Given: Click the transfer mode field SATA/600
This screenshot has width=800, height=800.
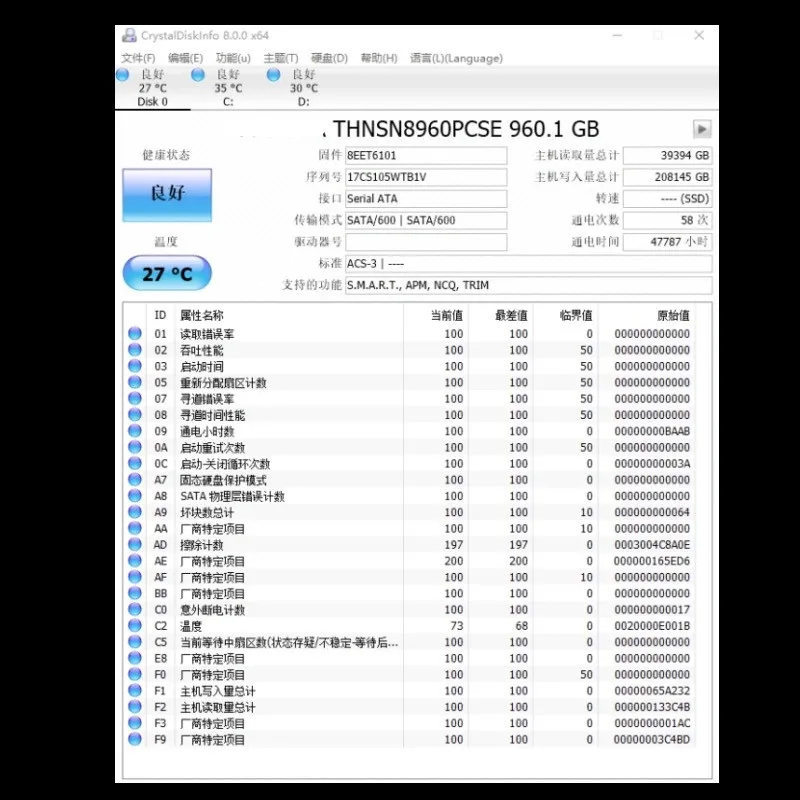Looking at the screenshot, I should [426, 220].
